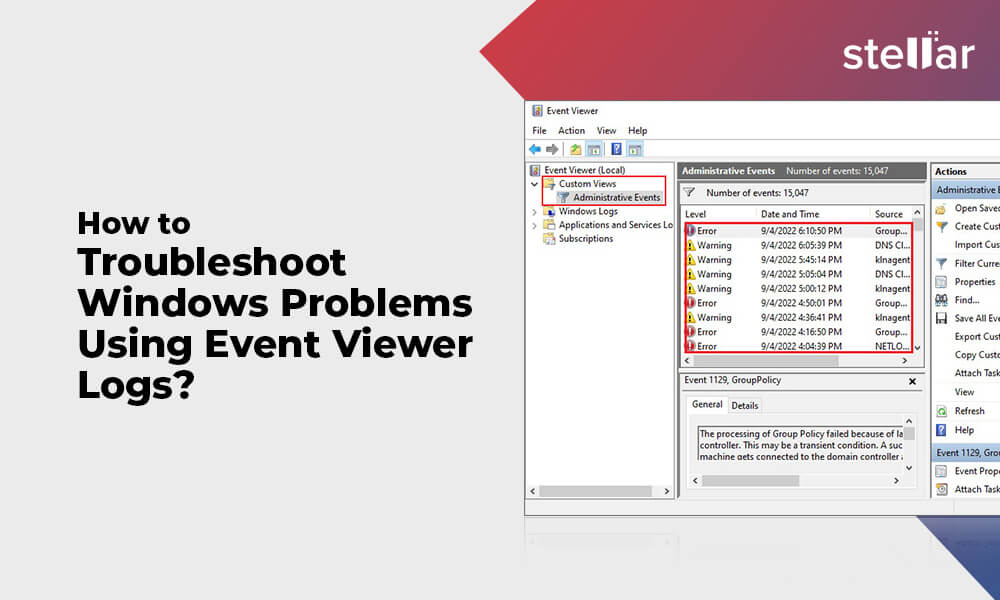Viewport: 1000px width, 600px height.
Task: Toggle the preview pane visibility toolbar icon
Action: coord(592,148)
